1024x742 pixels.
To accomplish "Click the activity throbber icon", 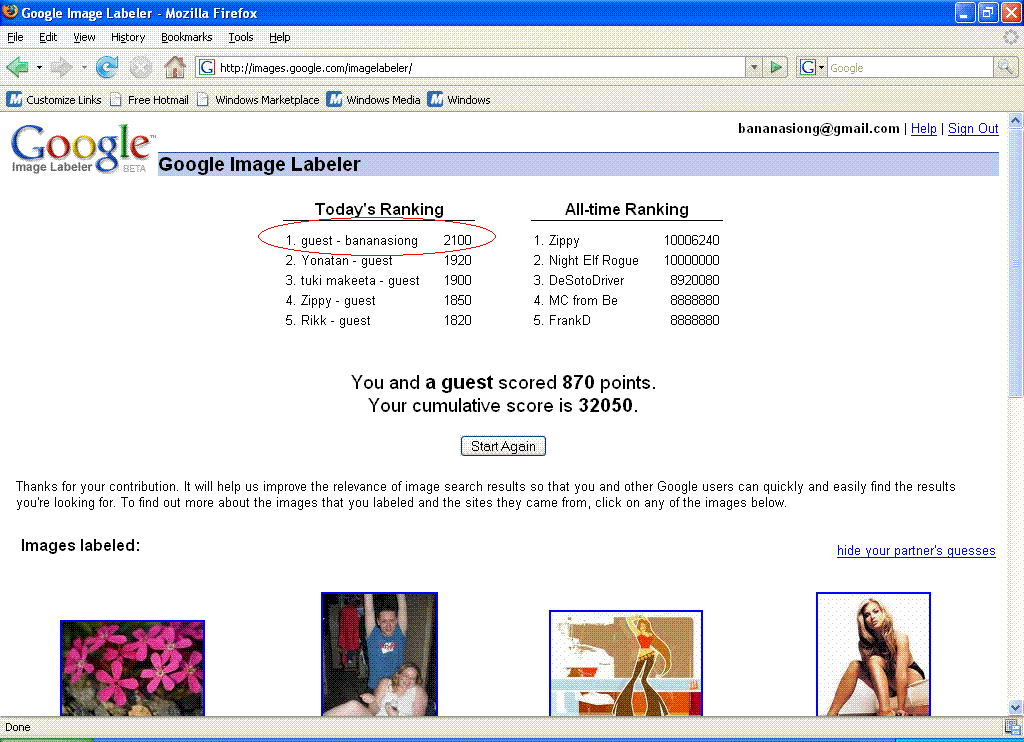I will [1010, 37].
